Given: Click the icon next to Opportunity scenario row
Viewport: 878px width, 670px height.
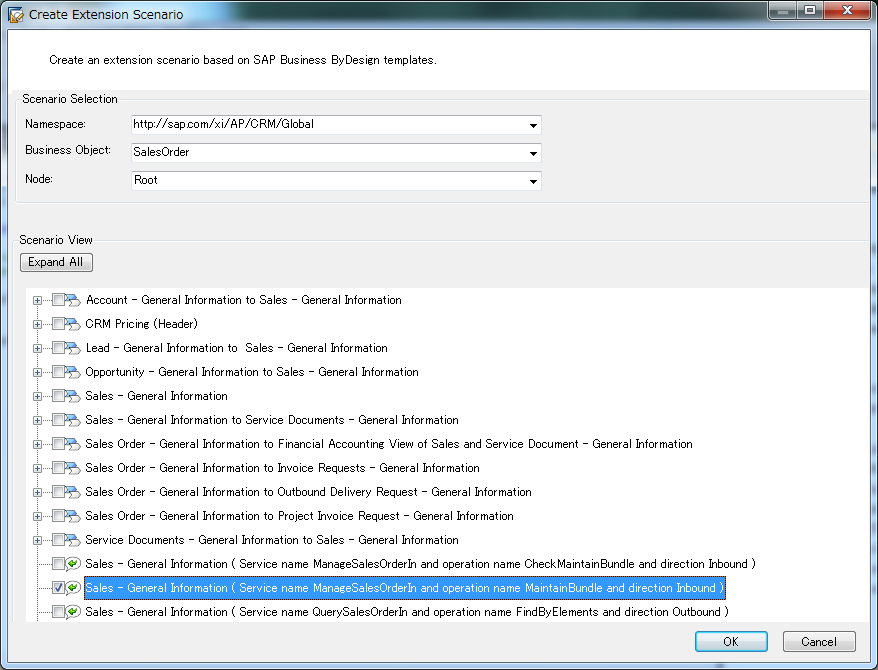Looking at the screenshot, I should 73,372.
